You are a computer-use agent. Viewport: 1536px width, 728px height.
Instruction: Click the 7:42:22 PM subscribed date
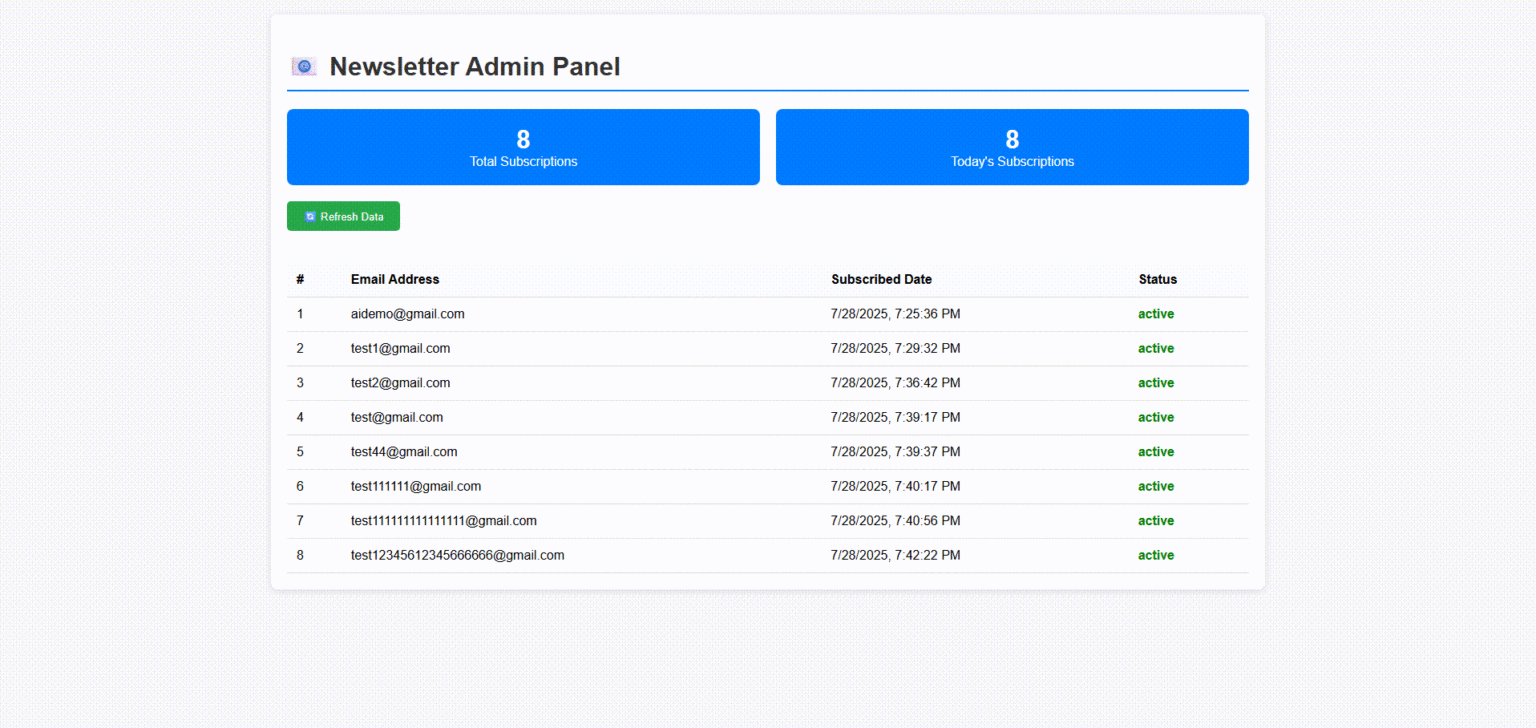(x=895, y=556)
